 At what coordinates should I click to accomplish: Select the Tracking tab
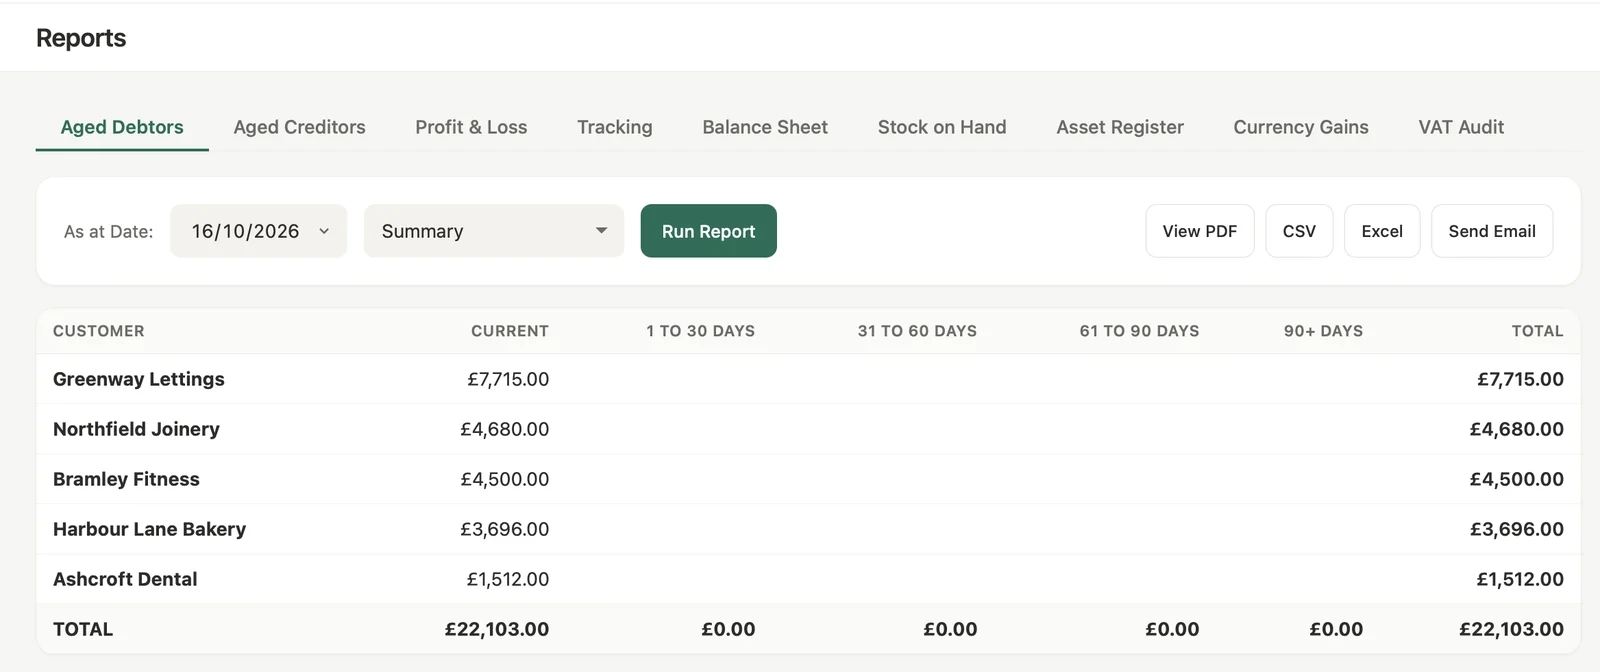[x=615, y=127]
